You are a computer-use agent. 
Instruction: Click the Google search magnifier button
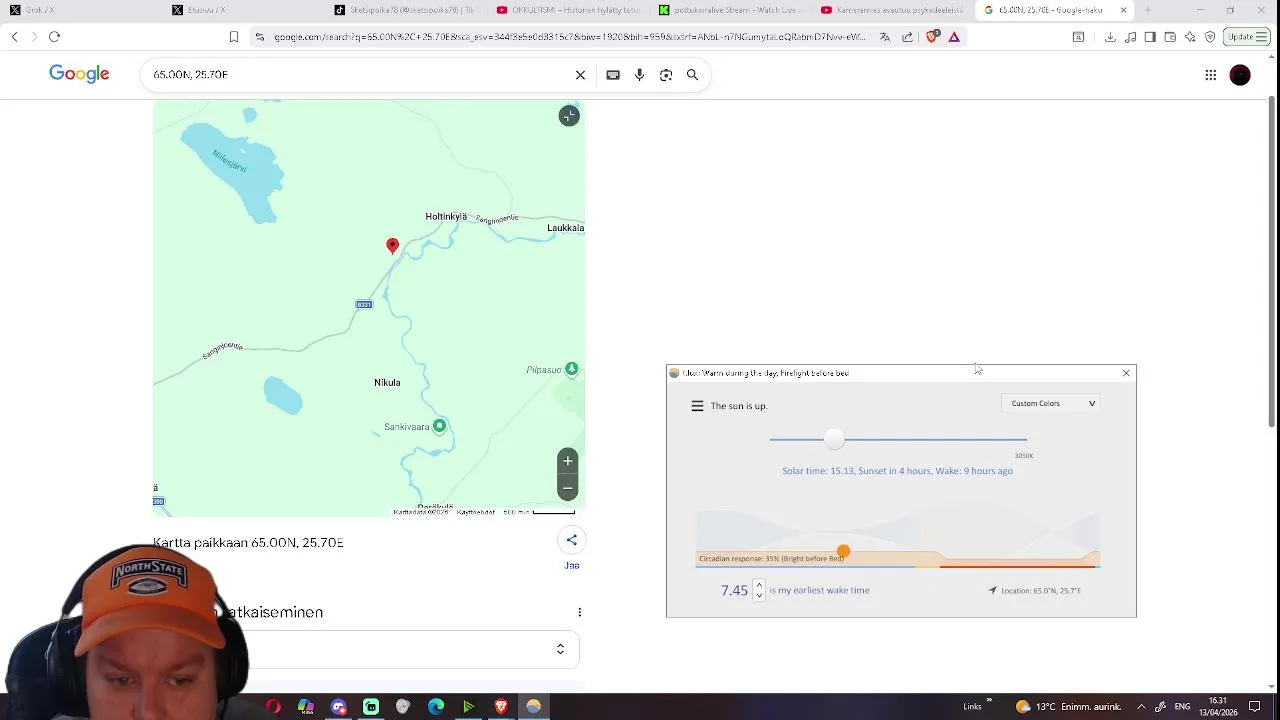tap(692, 75)
